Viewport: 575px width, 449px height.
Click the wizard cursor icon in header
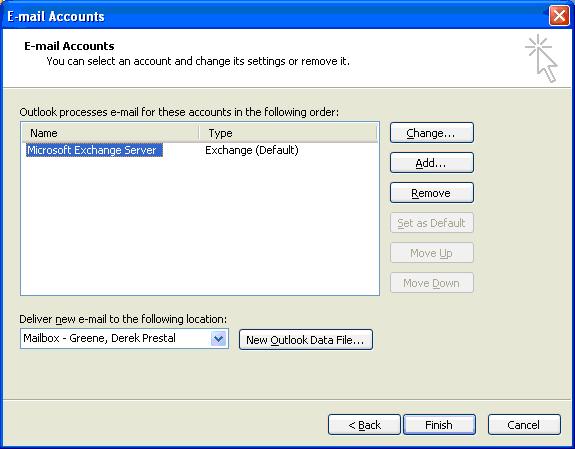click(x=542, y=58)
